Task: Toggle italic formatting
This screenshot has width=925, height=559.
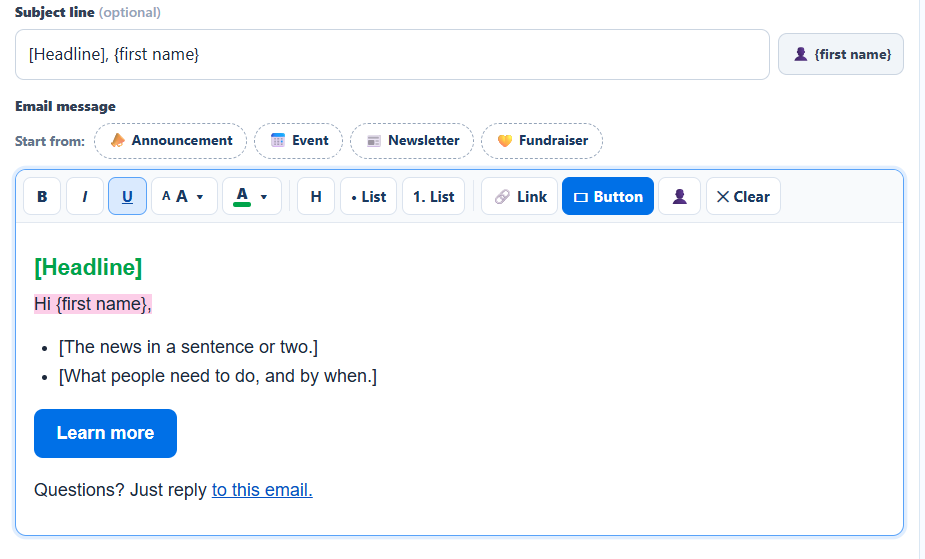Action: [85, 196]
